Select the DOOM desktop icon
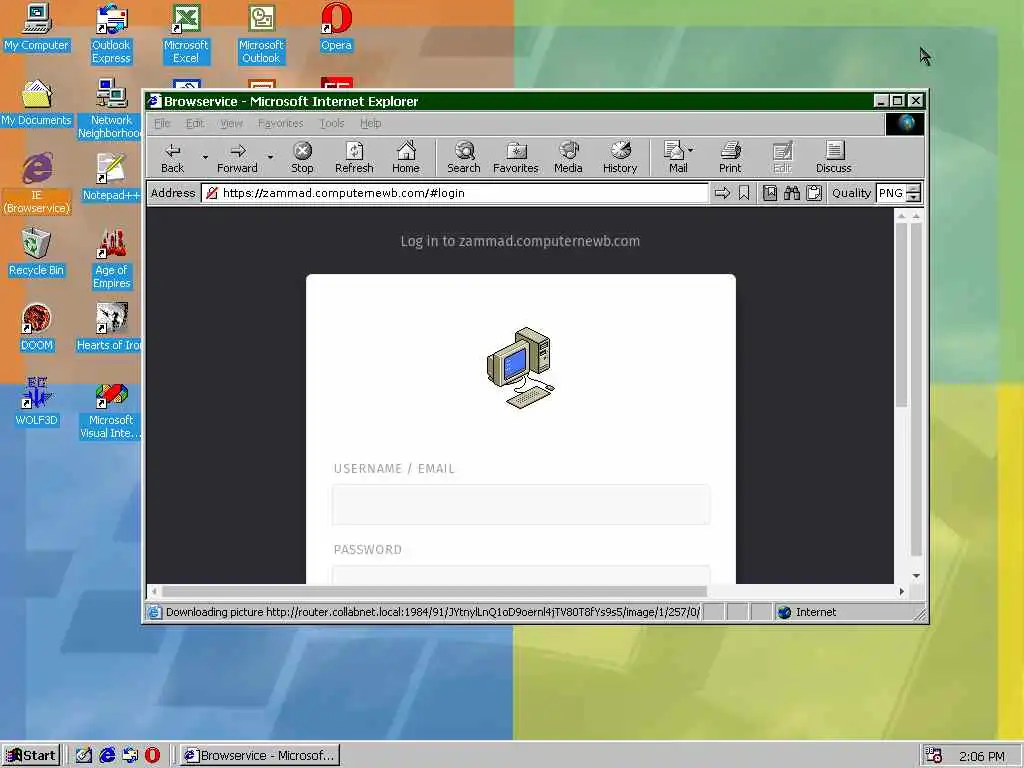The image size is (1024, 768). click(x=37, y=327)
